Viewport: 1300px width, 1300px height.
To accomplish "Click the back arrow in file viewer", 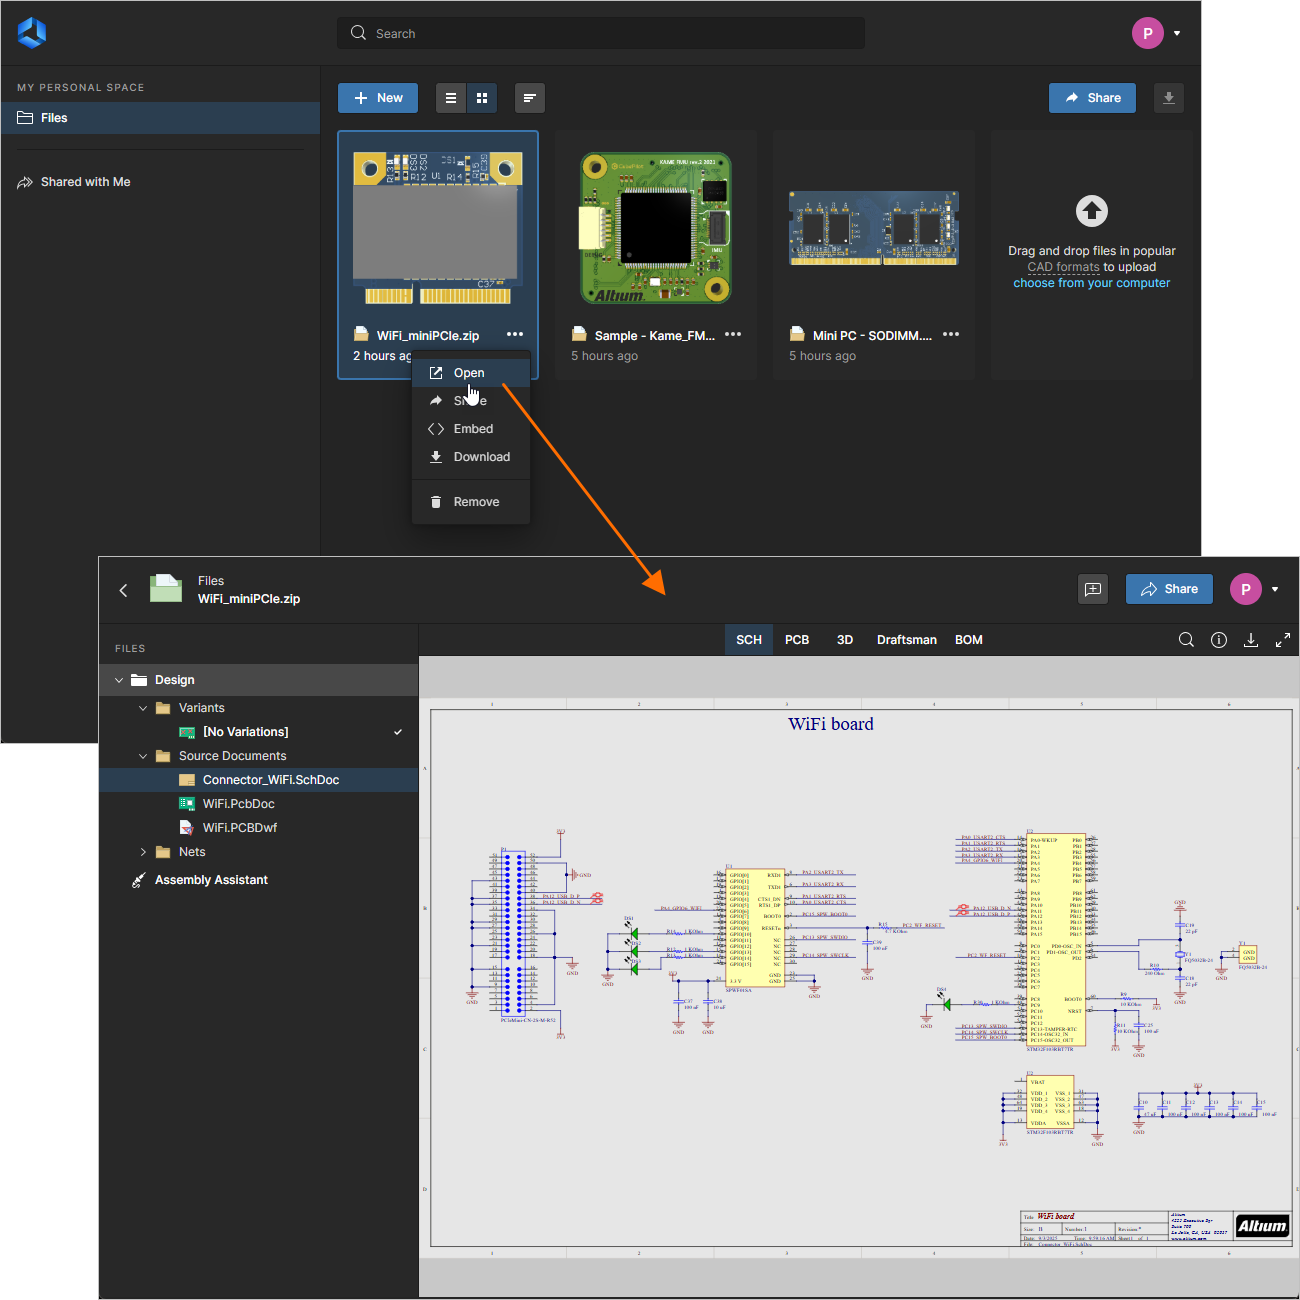I will [124, 590].
